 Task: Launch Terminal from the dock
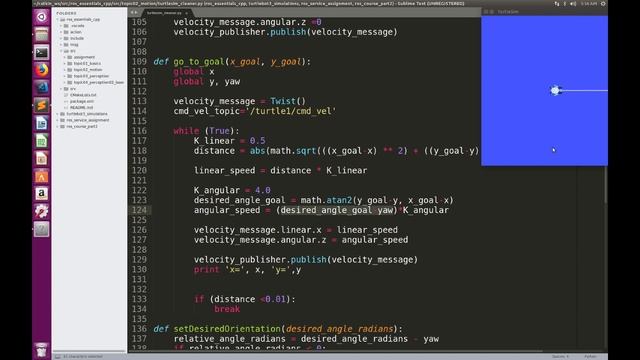(x=41, y=53)
